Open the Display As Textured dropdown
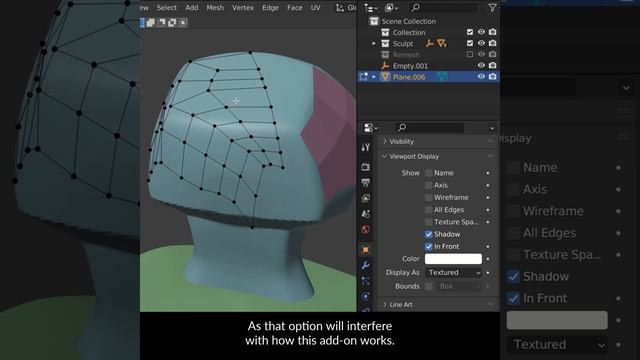Viewport: 640px width, 360px height. [453, 273]
